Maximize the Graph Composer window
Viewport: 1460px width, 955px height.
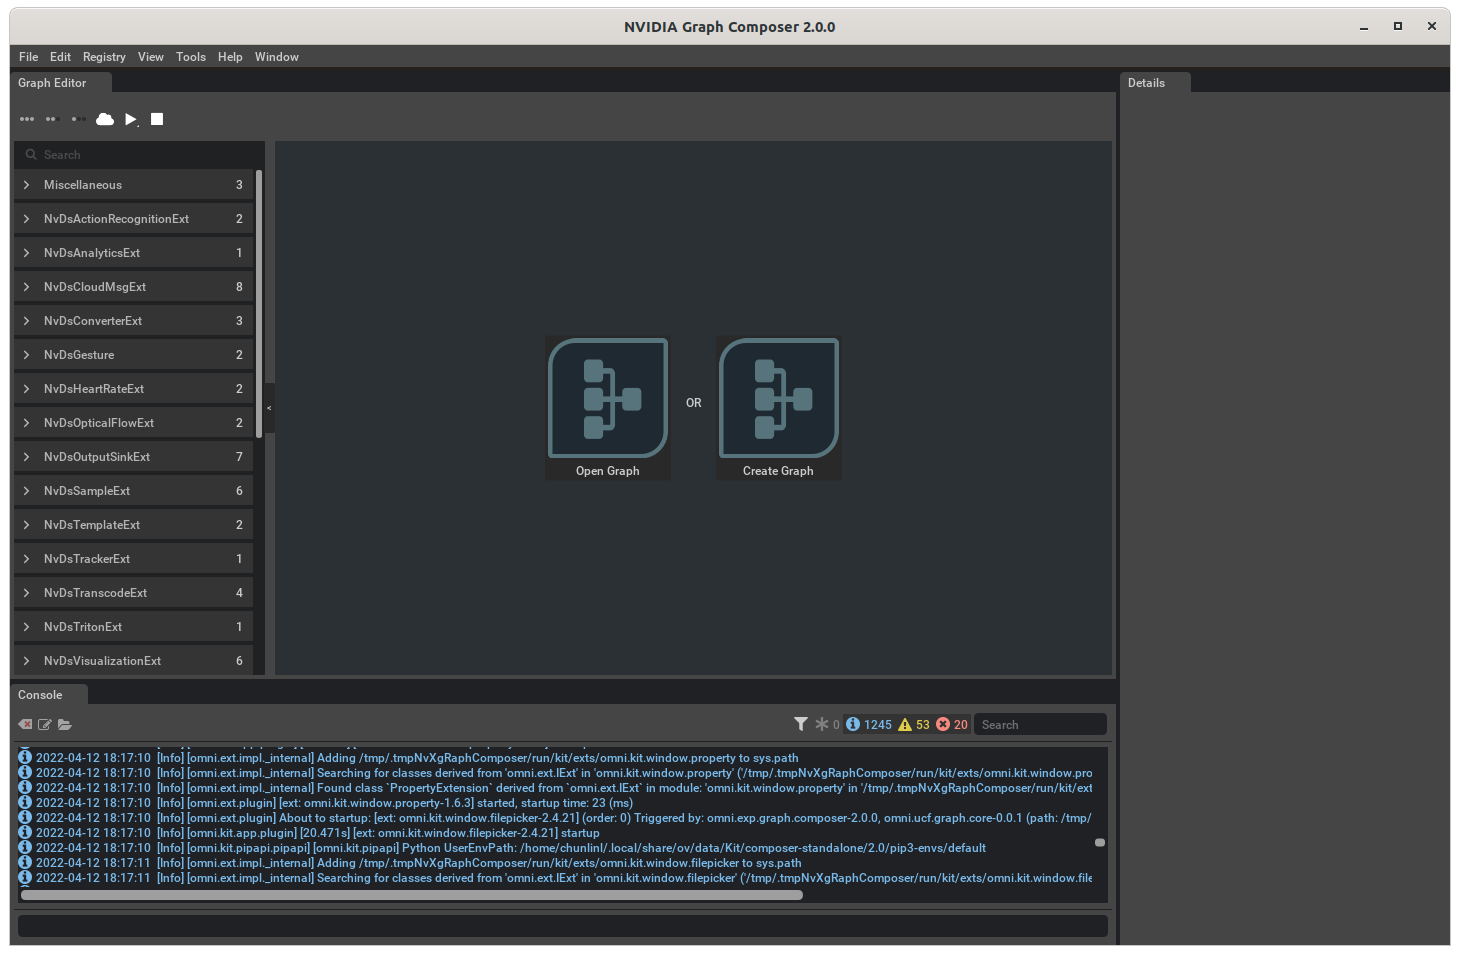1398,26
